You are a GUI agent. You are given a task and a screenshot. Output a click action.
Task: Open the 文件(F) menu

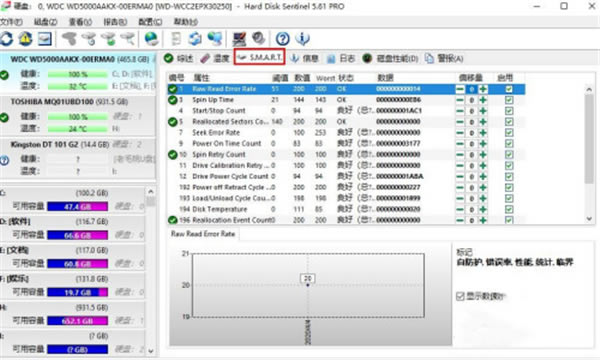pyautogui.click(x=11, y=22)
